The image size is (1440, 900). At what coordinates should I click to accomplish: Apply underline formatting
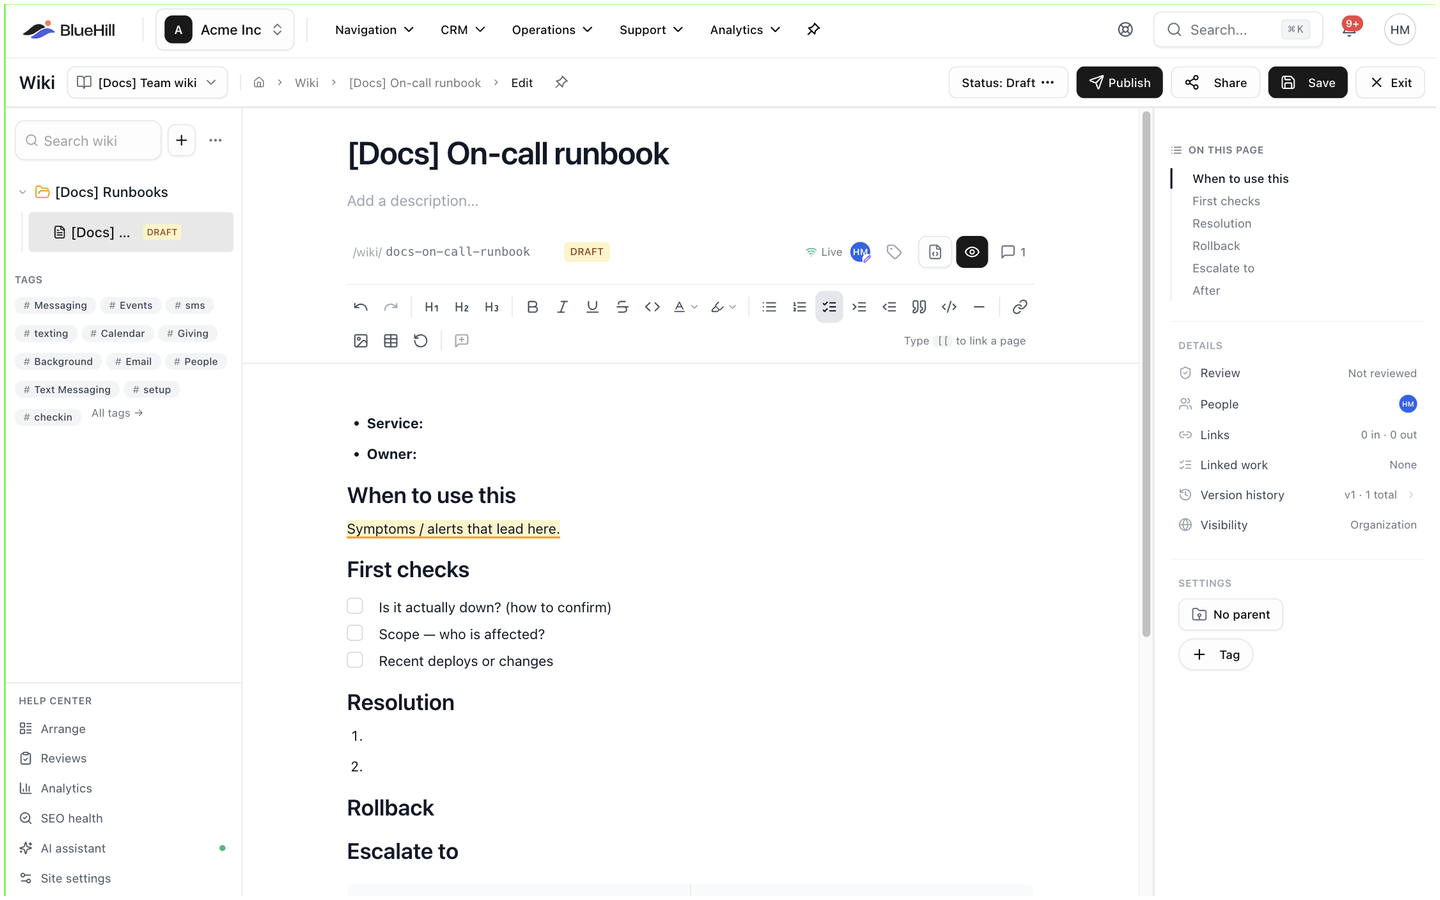[x=592, y=307]
